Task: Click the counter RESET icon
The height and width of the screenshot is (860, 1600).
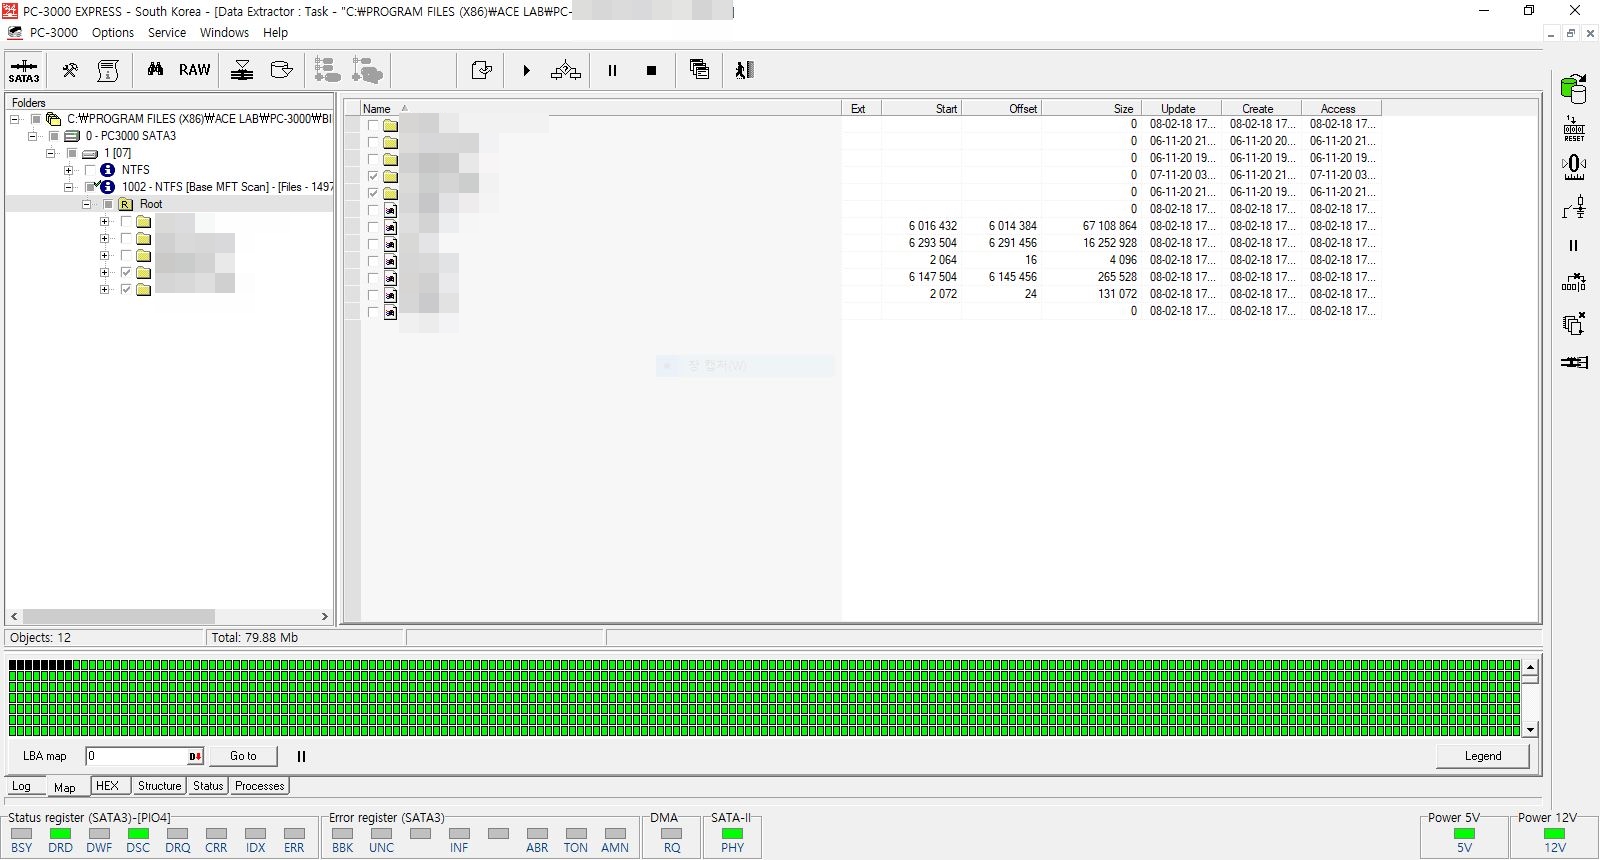Action: [x=1574, y=128]
